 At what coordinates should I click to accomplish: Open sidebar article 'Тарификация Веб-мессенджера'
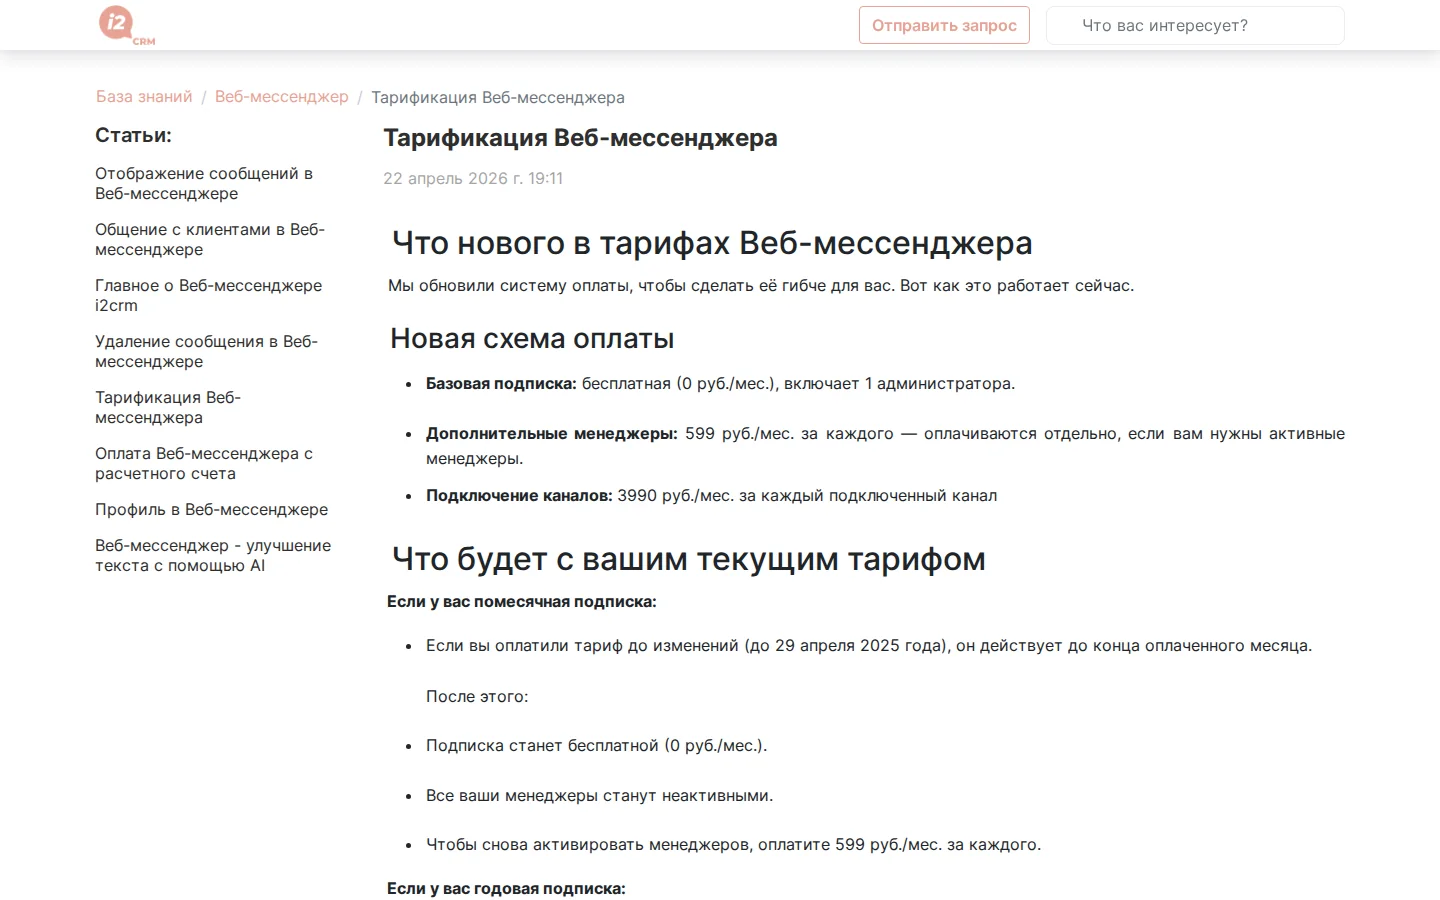click(x=168, y=407)
